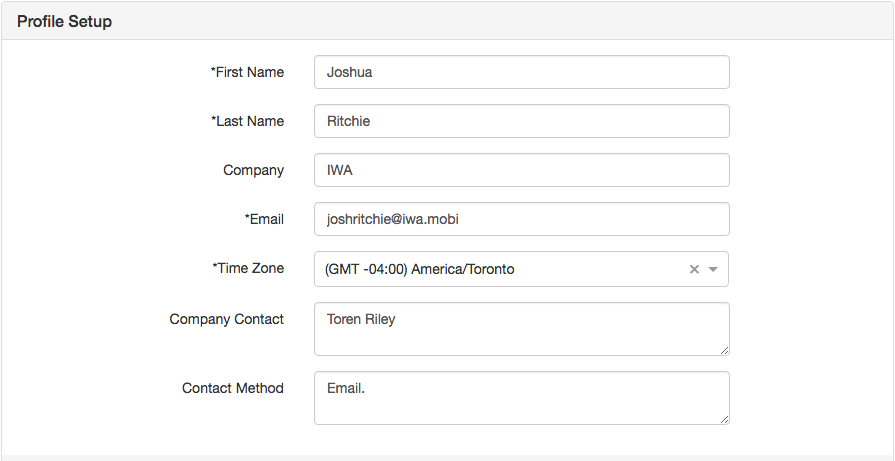
Task: Open the Time Zone dropdown arrow
Action: (x=713, y=269)
